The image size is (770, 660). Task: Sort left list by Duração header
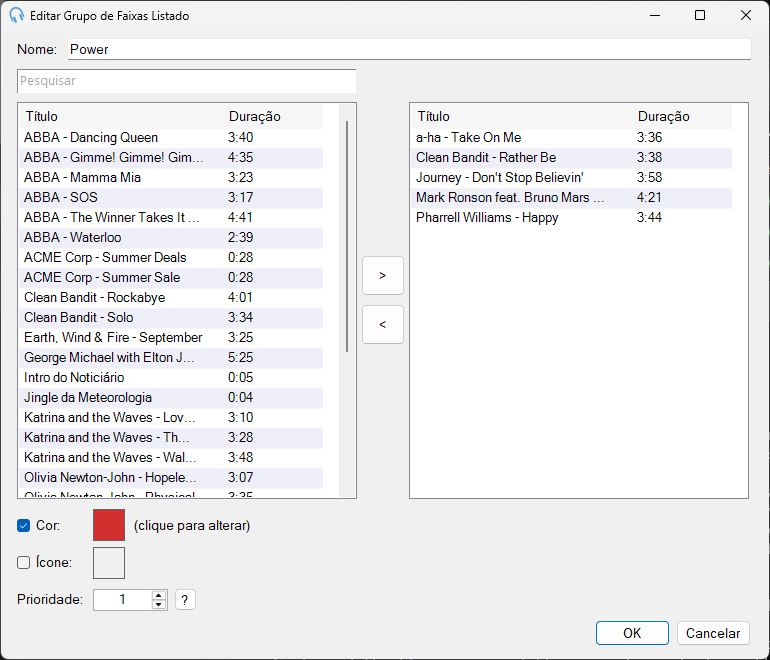click(x=274, y=116)
